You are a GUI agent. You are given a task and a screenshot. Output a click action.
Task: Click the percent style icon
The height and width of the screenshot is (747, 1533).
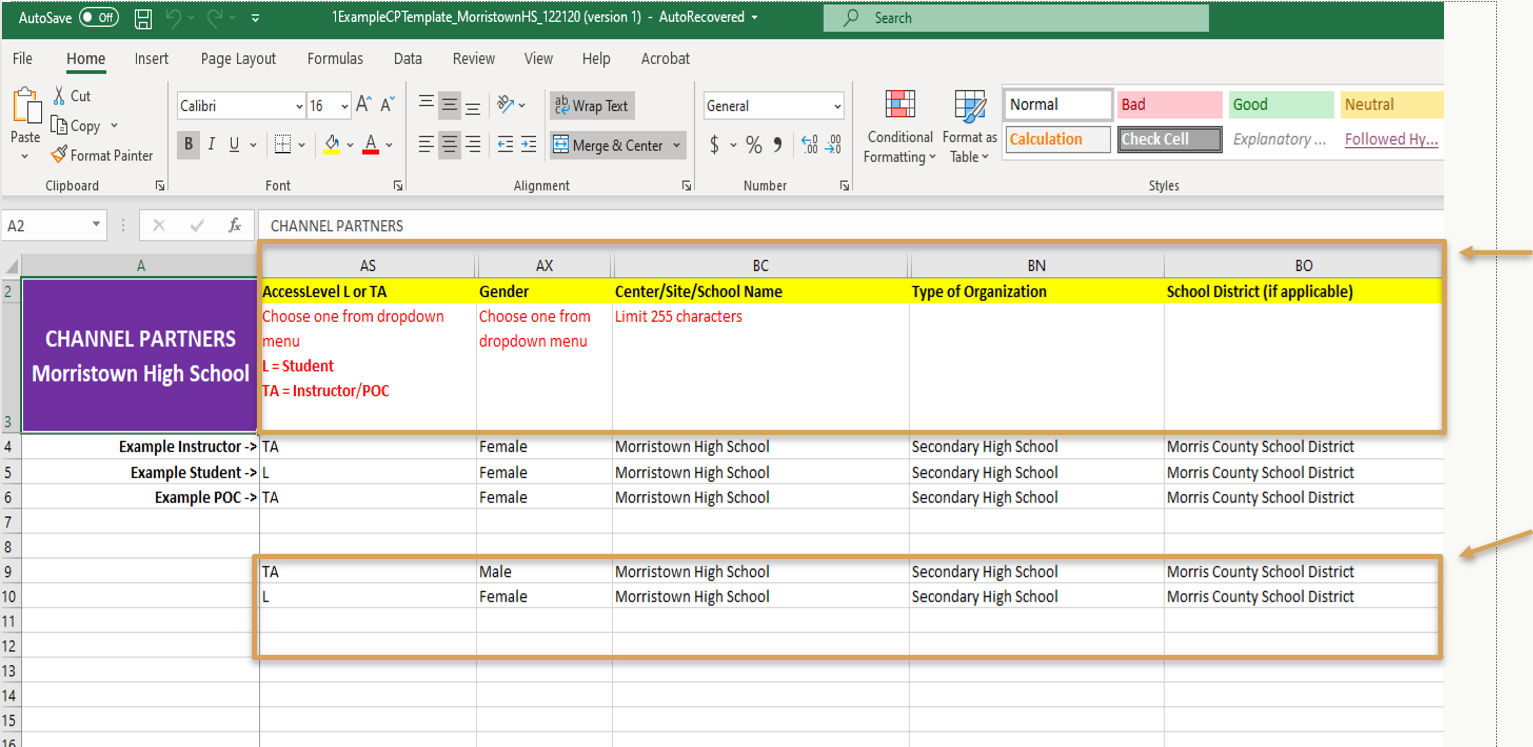[x=753, y=145]
